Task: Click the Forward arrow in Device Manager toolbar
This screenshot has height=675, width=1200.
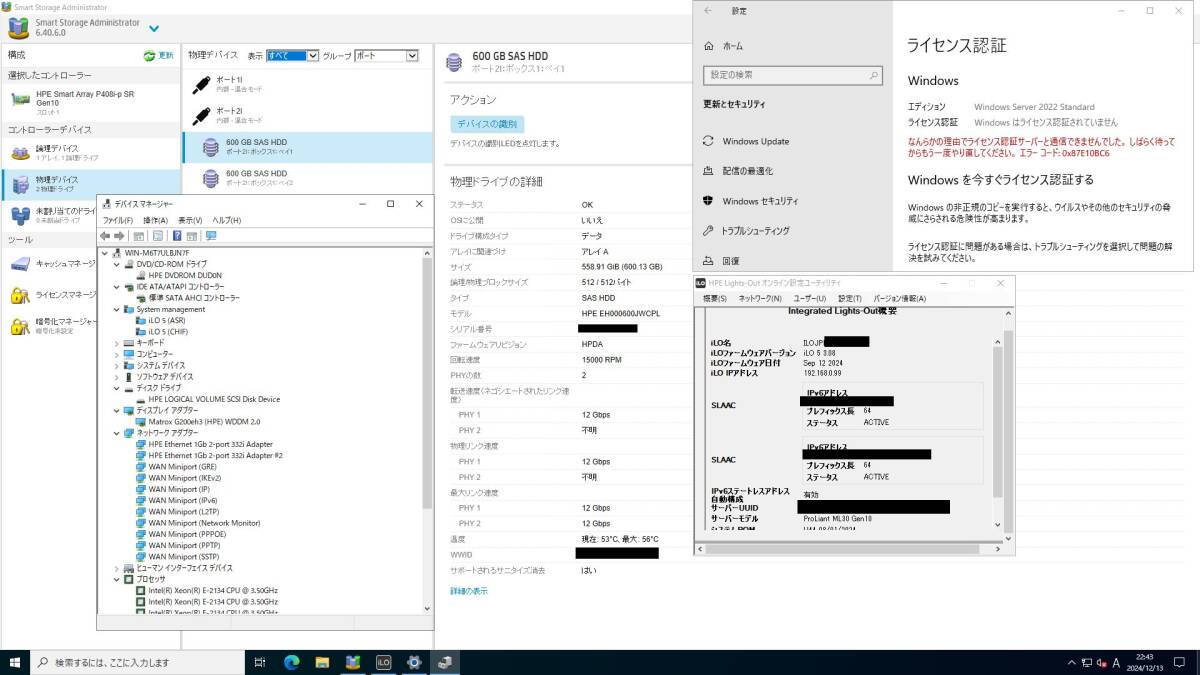Action: 119,236
